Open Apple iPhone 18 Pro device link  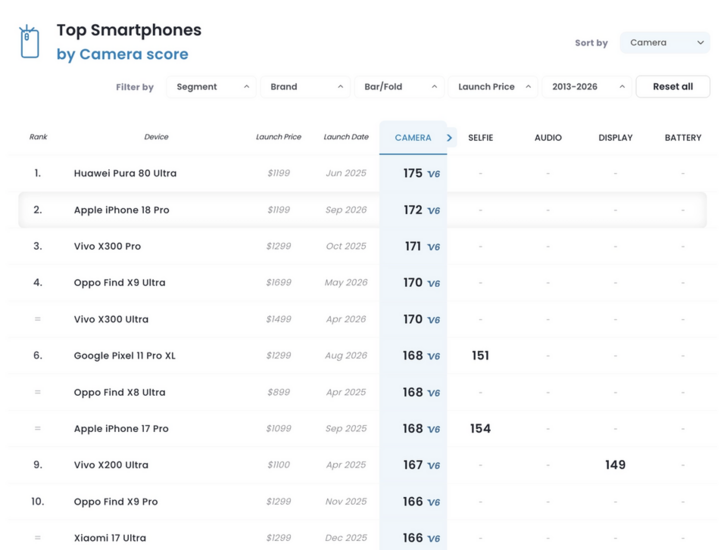121,210
